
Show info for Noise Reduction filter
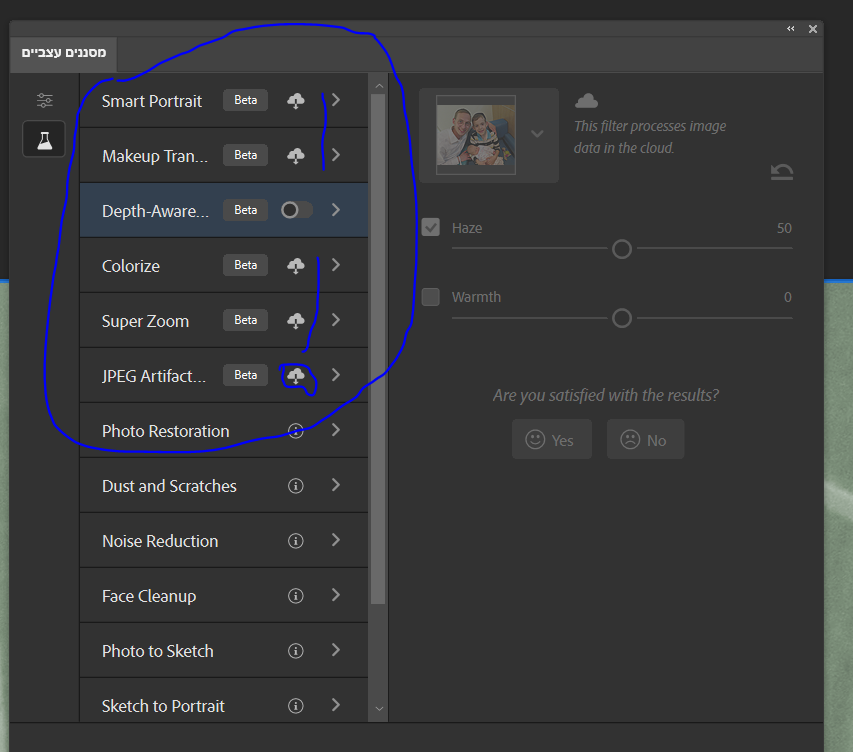coord(295,541)
